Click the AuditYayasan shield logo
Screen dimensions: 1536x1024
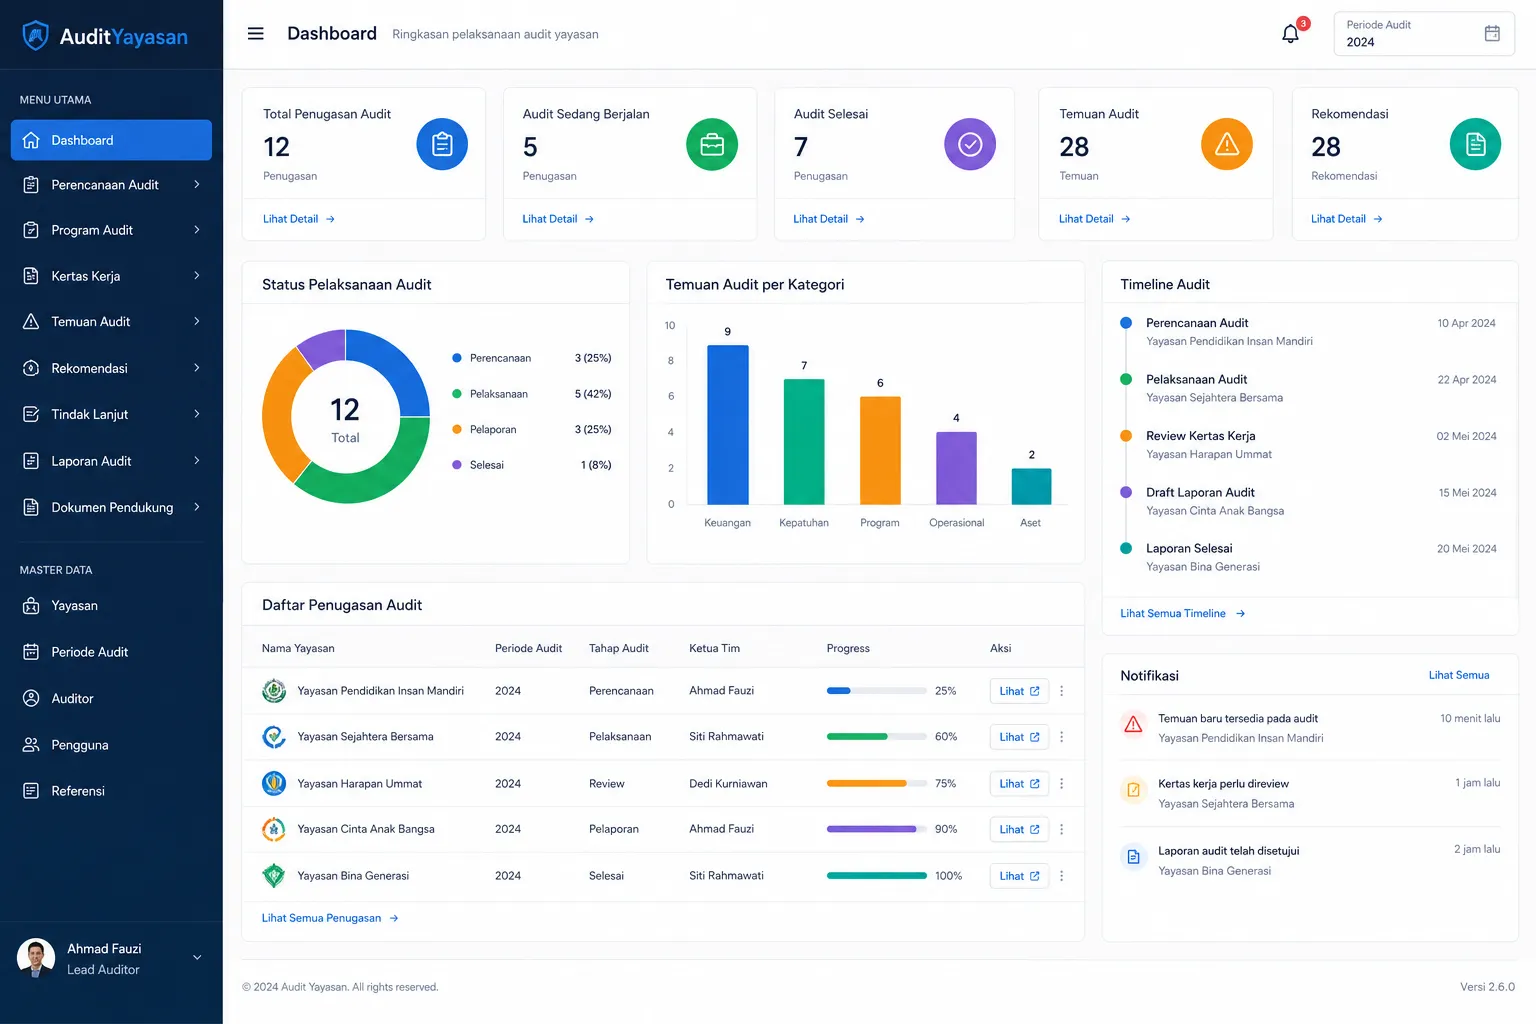point(36,36)
